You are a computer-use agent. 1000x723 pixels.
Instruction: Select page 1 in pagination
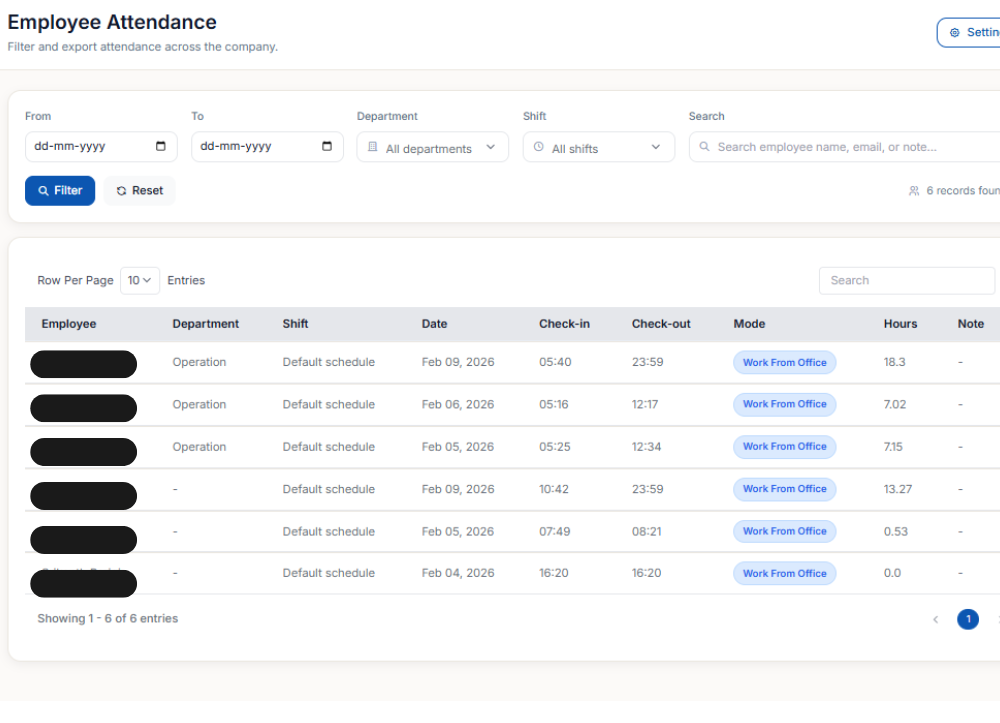coord(967,619)
